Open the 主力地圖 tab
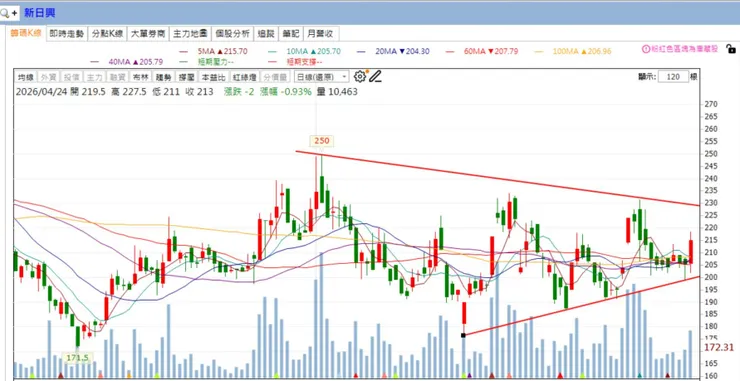Image resolution: width=740 pixels, height=381 pixels. 190,34
